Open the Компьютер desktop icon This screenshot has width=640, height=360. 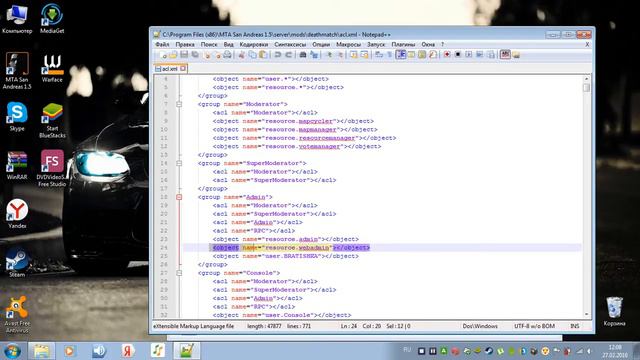17,19
